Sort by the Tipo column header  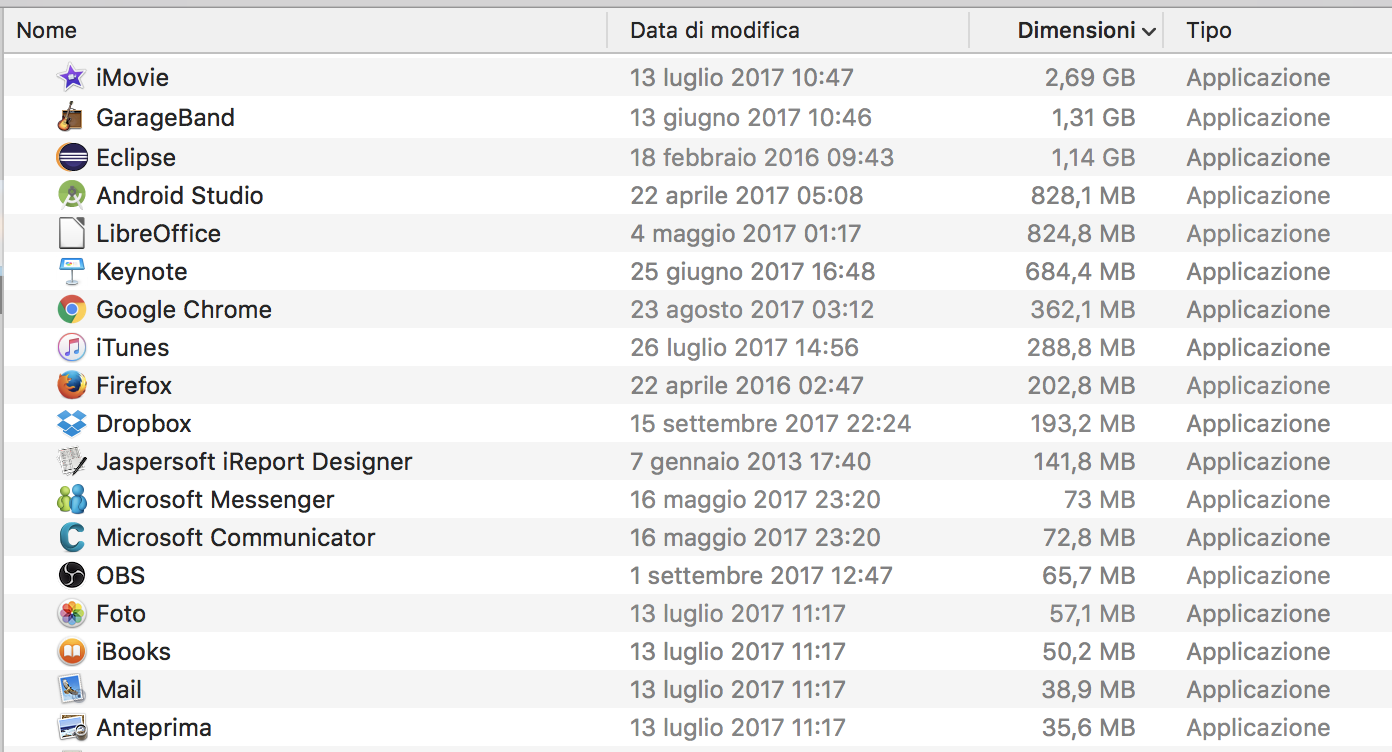(x=1209, y=30)
